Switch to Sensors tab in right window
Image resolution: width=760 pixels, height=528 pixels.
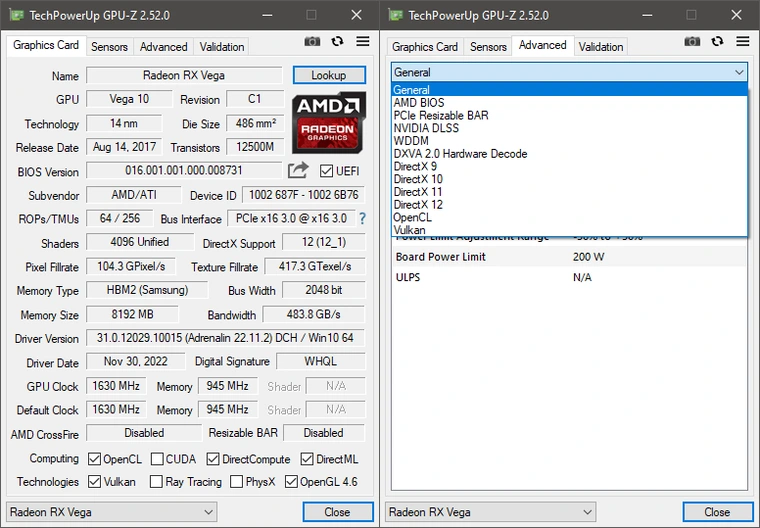tap(488, 47)
